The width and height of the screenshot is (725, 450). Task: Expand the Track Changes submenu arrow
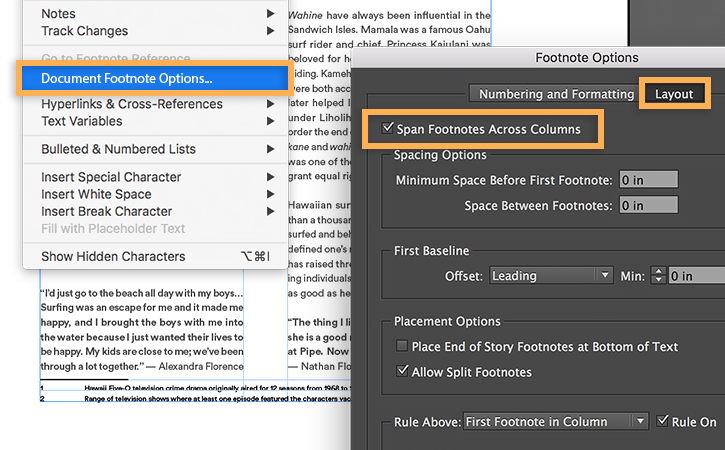tap(271, 31)
